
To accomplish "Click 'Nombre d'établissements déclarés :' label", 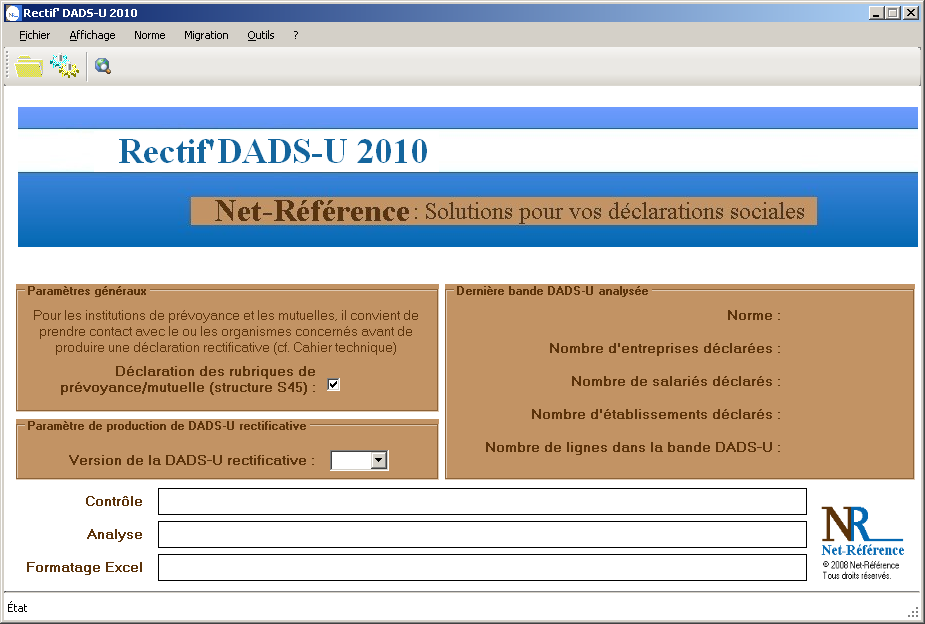I will [655, 415].
